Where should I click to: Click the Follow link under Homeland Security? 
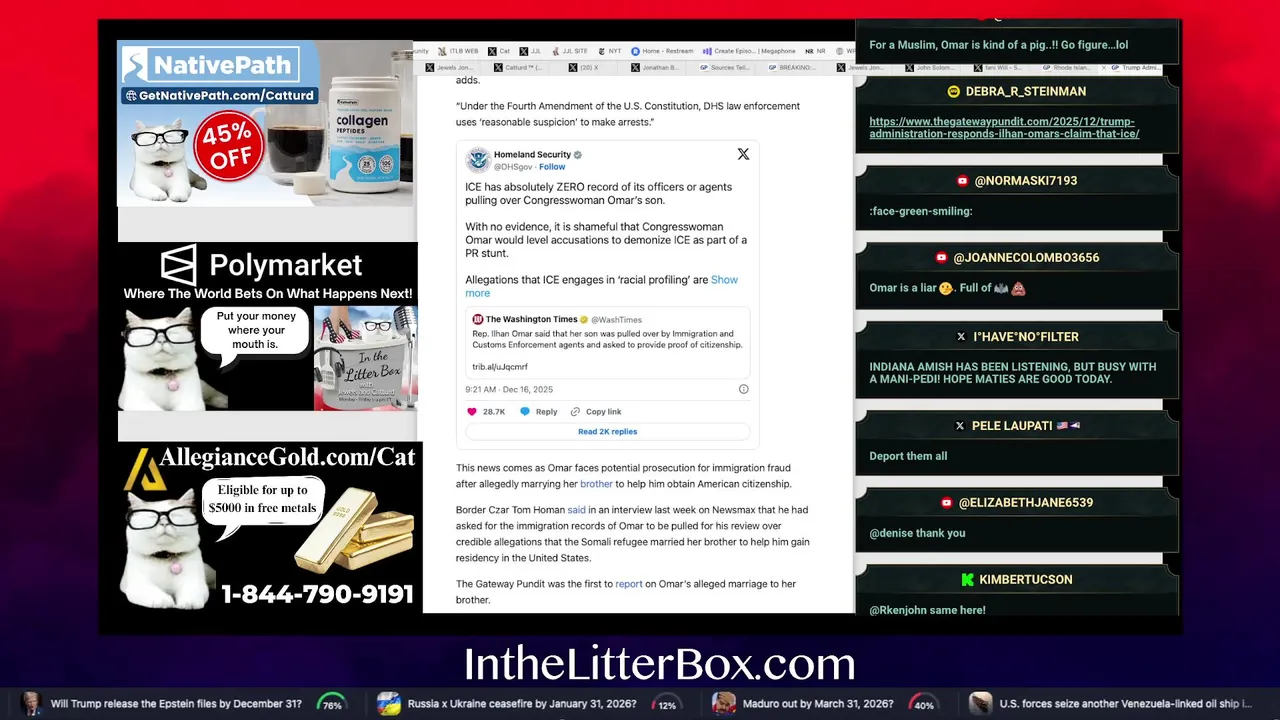[x=552, y=167]
